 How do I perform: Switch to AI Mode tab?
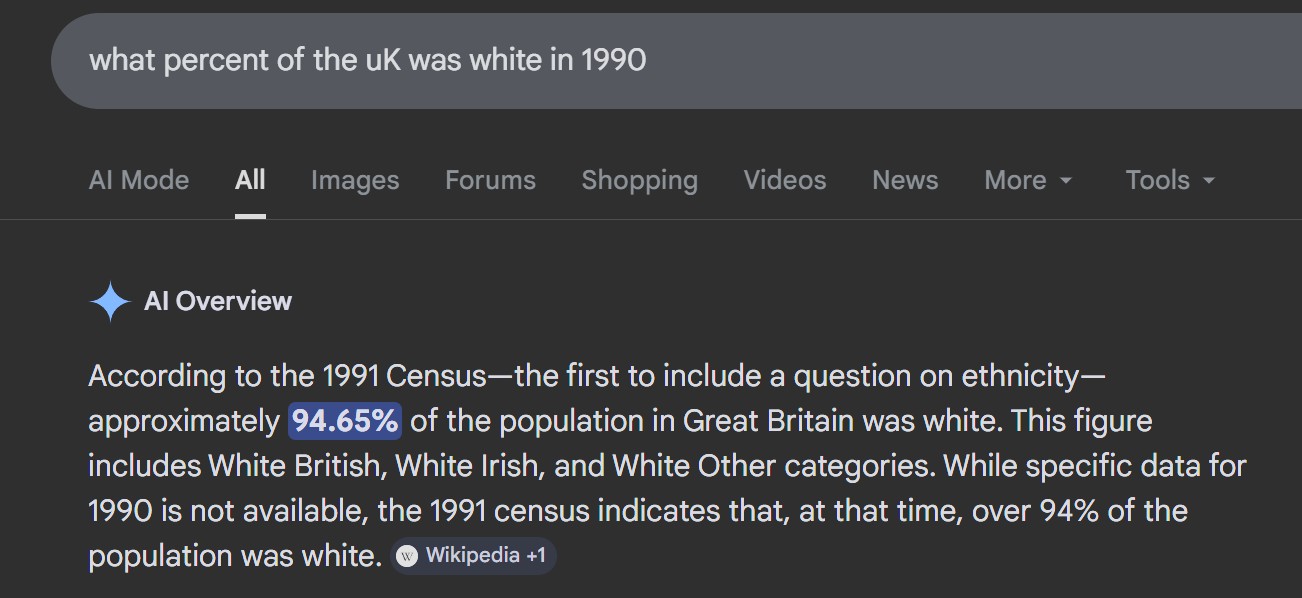(x=139, y=180)
